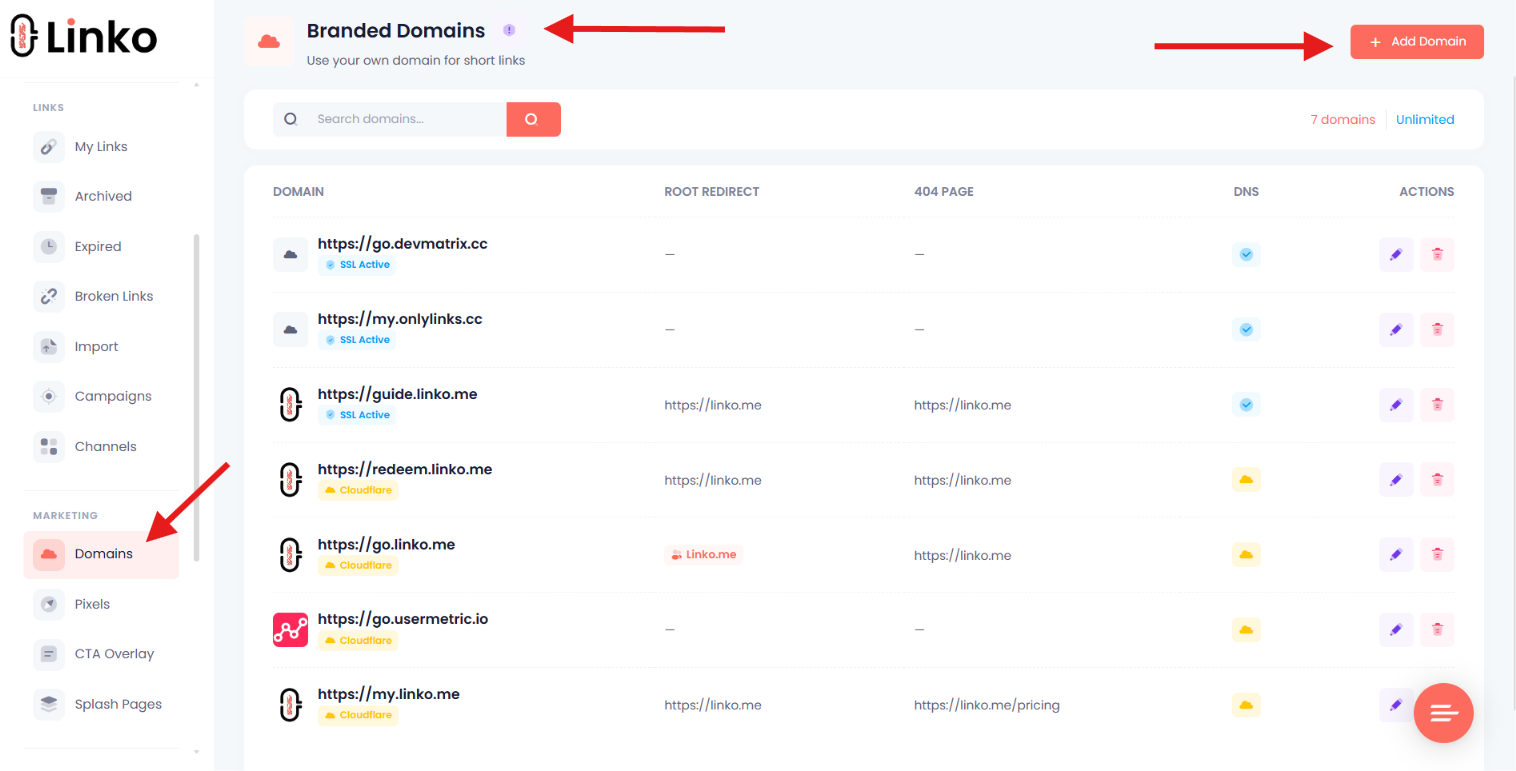Delete the go.devmatrix.cc domain
This screenshot has width=1516, height=771.
(1437, 255)
